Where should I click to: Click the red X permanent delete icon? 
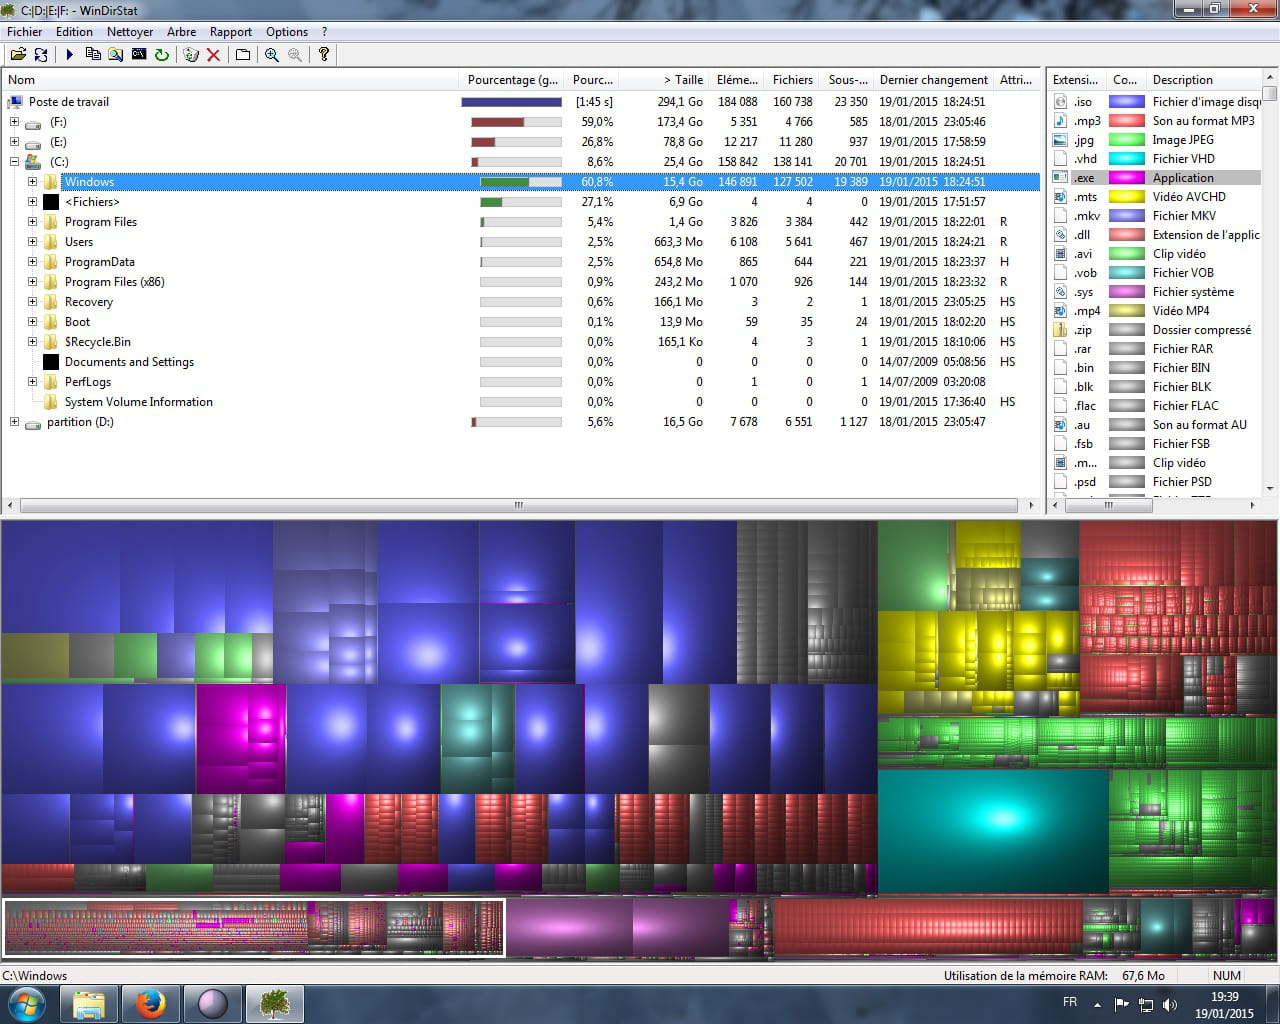tap(213, 55)
